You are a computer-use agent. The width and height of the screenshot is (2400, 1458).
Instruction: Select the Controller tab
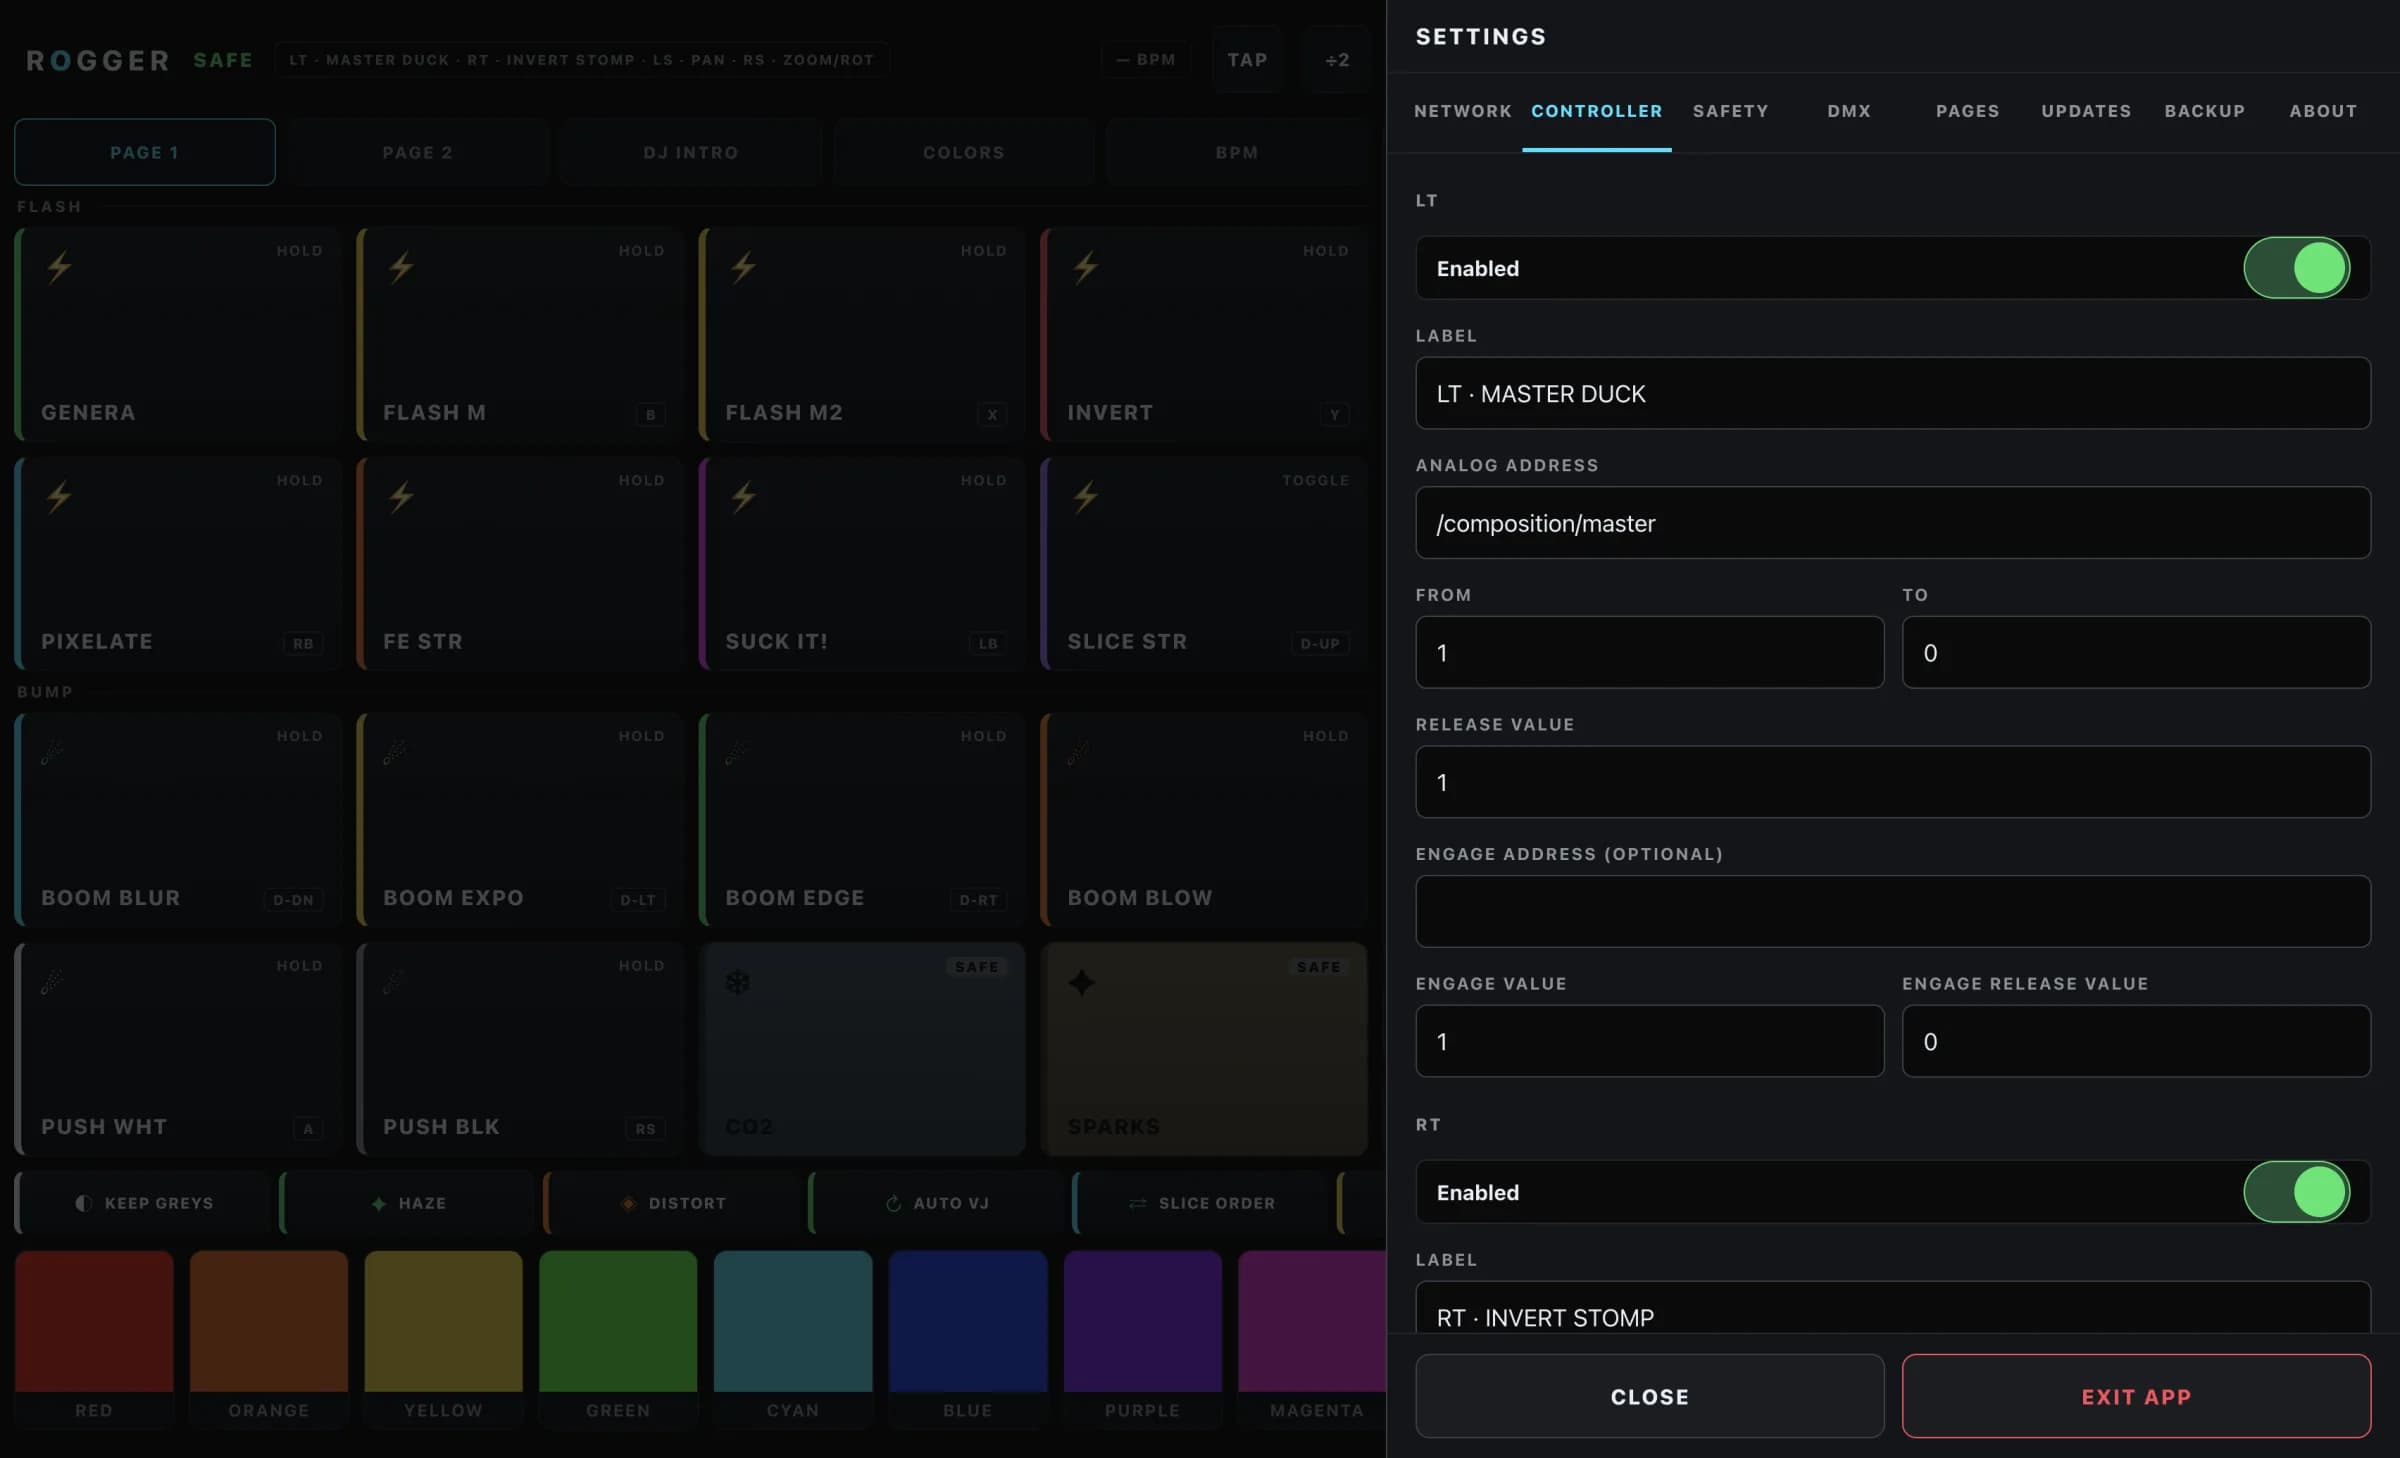click(1596, 111)
